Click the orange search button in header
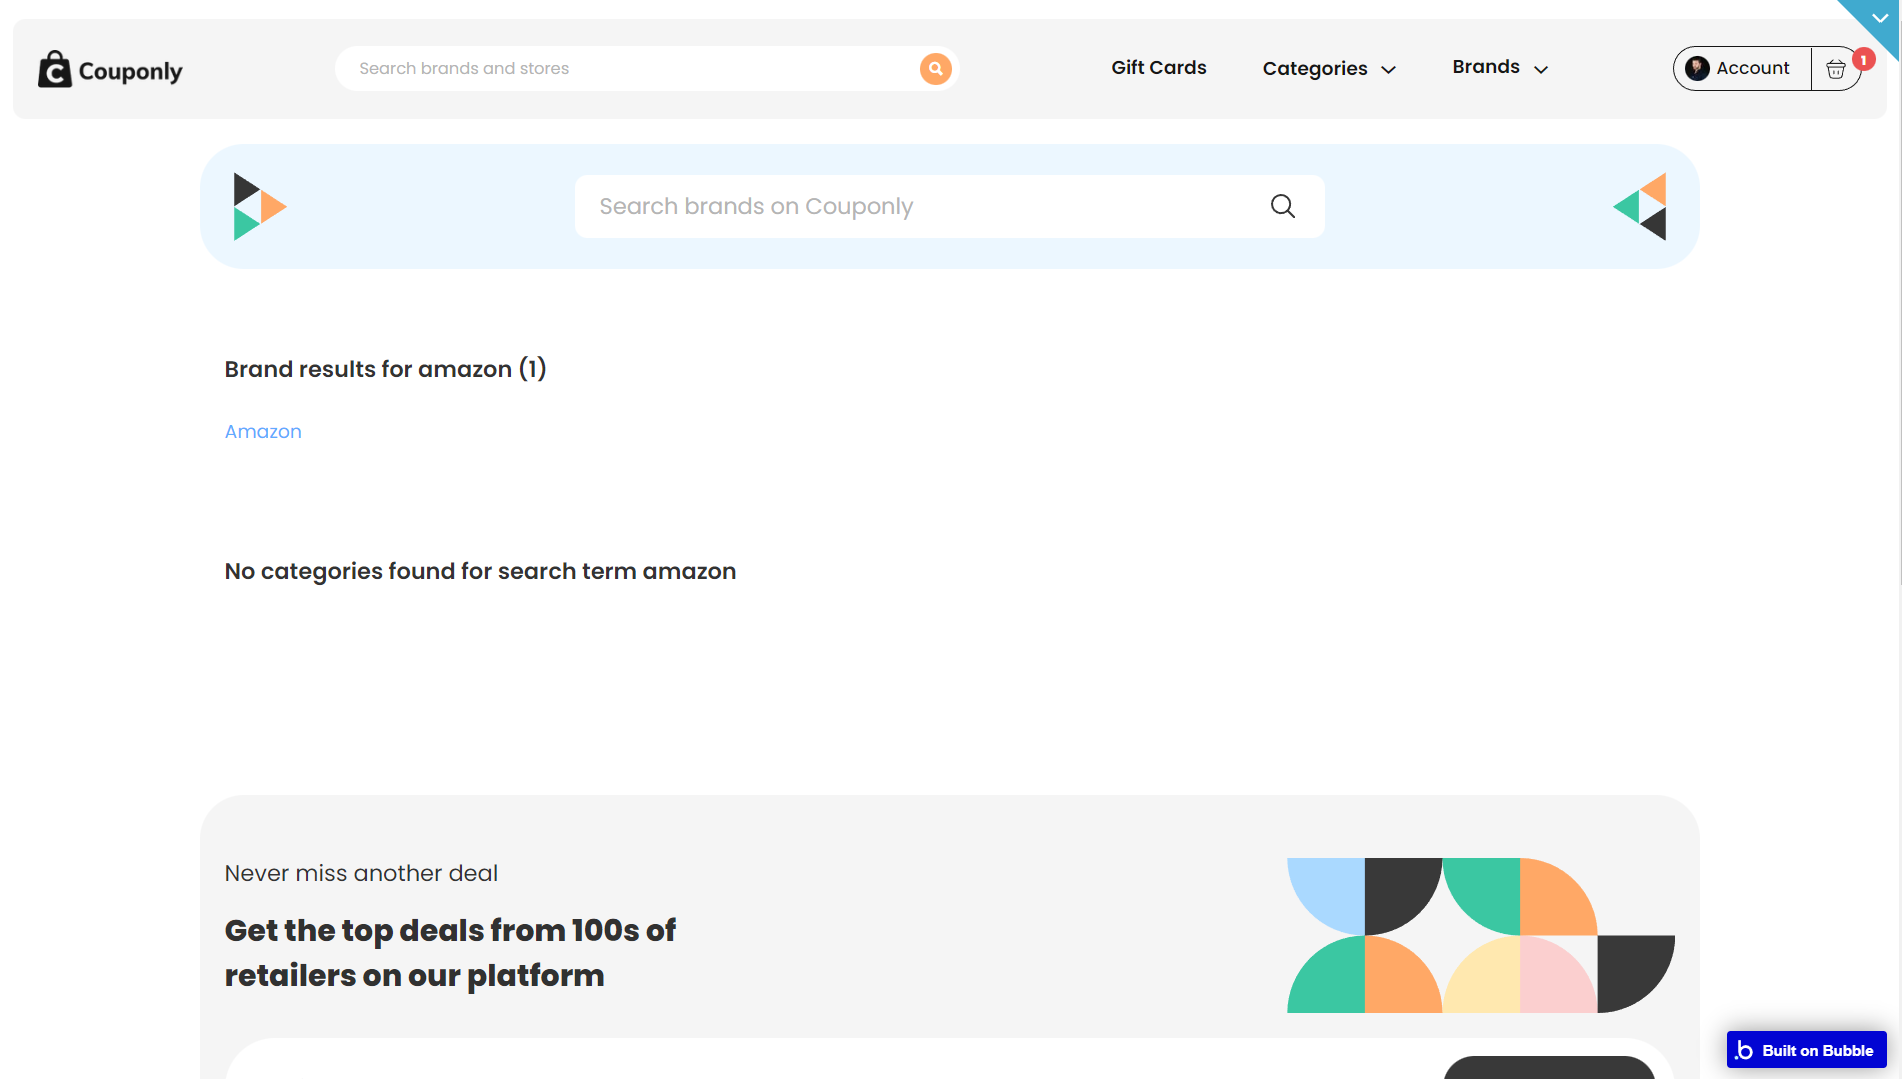 pyautogui.click(x=935, y=69)
